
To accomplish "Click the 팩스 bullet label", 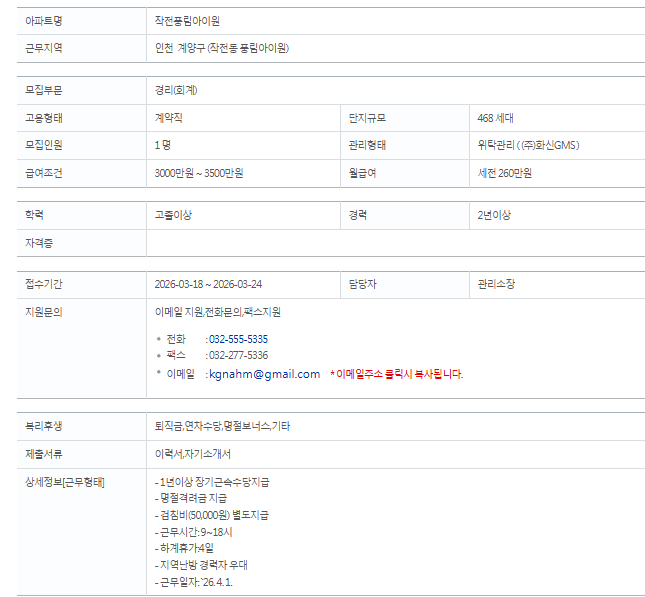I will click(x=176, y=355).
